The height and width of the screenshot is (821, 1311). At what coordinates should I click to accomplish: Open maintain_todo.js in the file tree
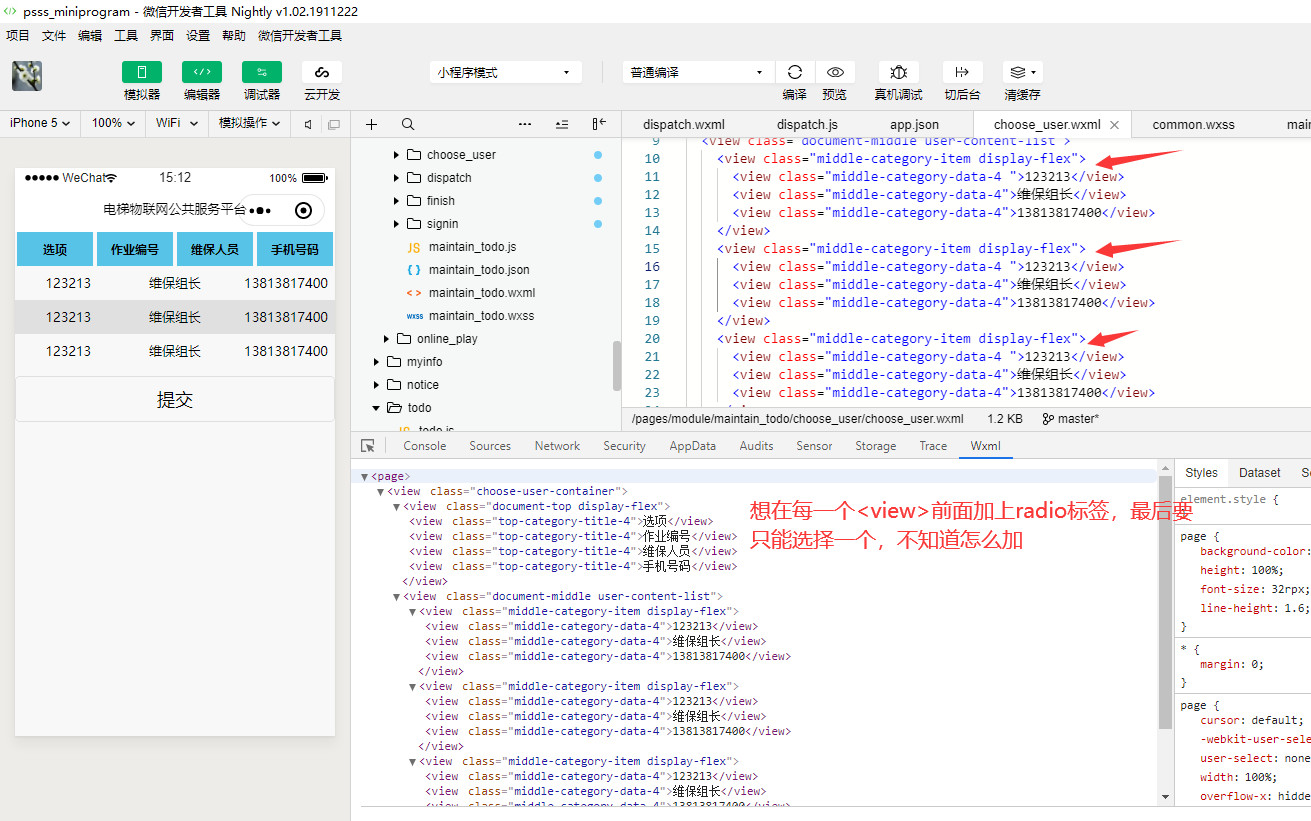click(x=472, y=247)
